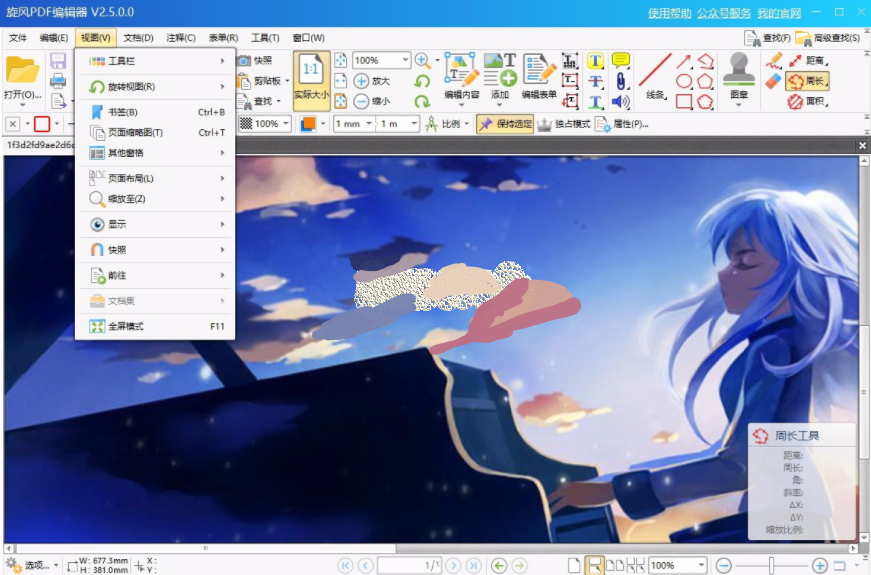This screenshot has width=871, height=575.
Task: Click the 属性(P)... properties button
Action: [622, 124]
